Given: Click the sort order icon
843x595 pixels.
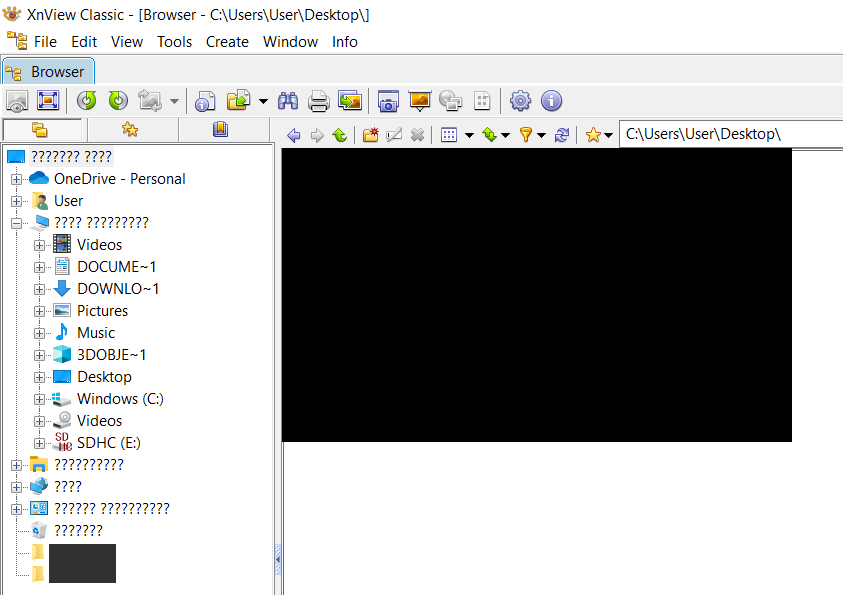Looking at the screenshot, I should [489, 135].
